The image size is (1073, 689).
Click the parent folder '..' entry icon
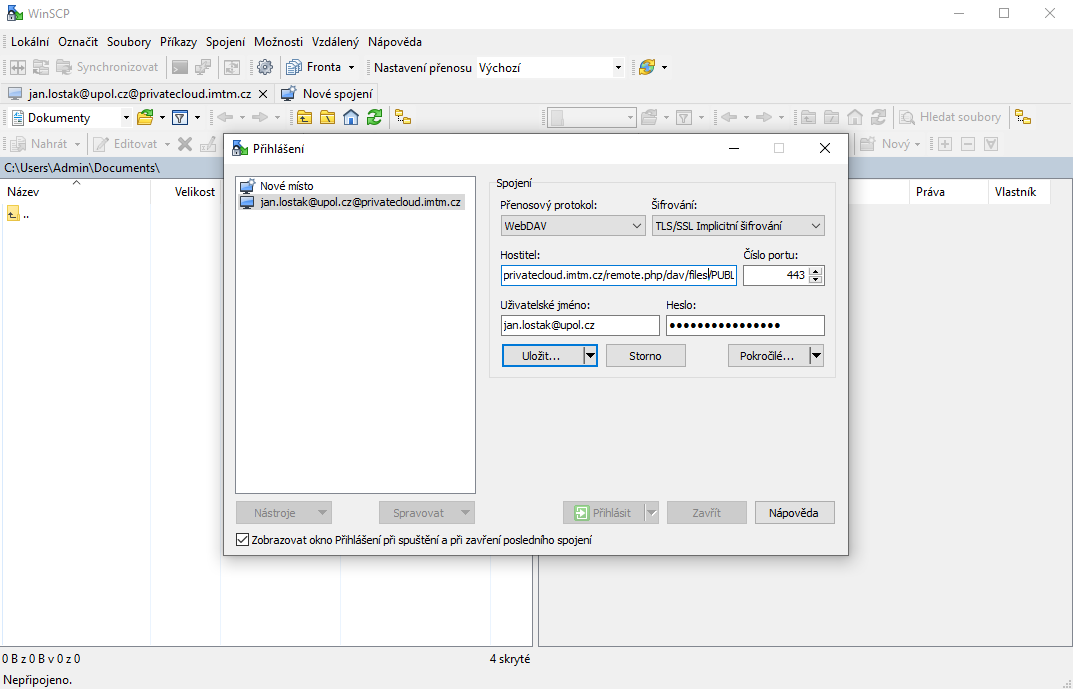click(x=13, y=214)
